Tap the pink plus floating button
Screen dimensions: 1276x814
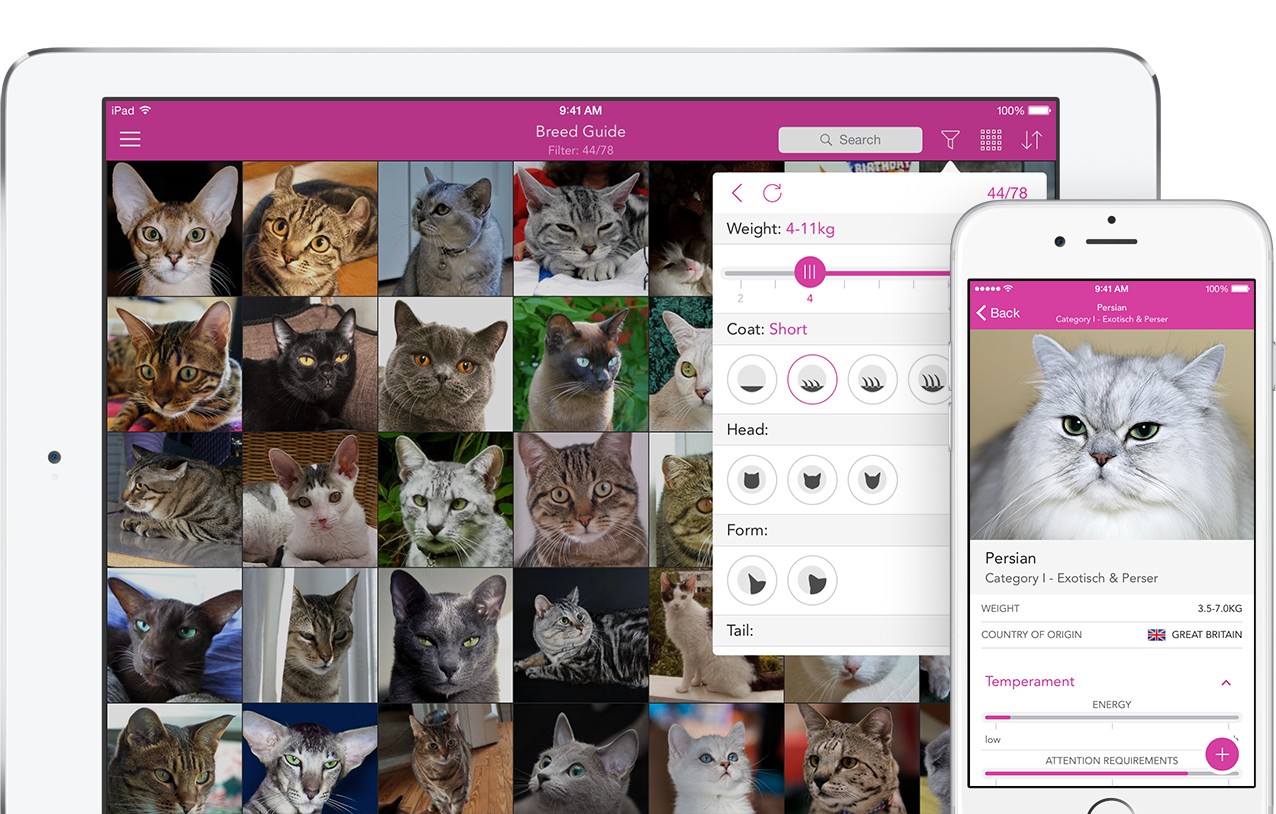pos(1222,754)
